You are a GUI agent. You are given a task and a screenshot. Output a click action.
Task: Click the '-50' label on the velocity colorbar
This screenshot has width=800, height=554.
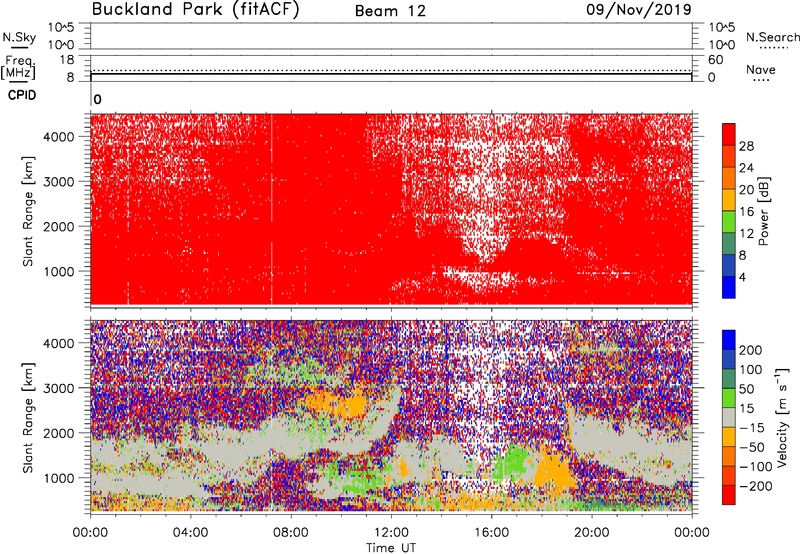click(x=752, y=447)
